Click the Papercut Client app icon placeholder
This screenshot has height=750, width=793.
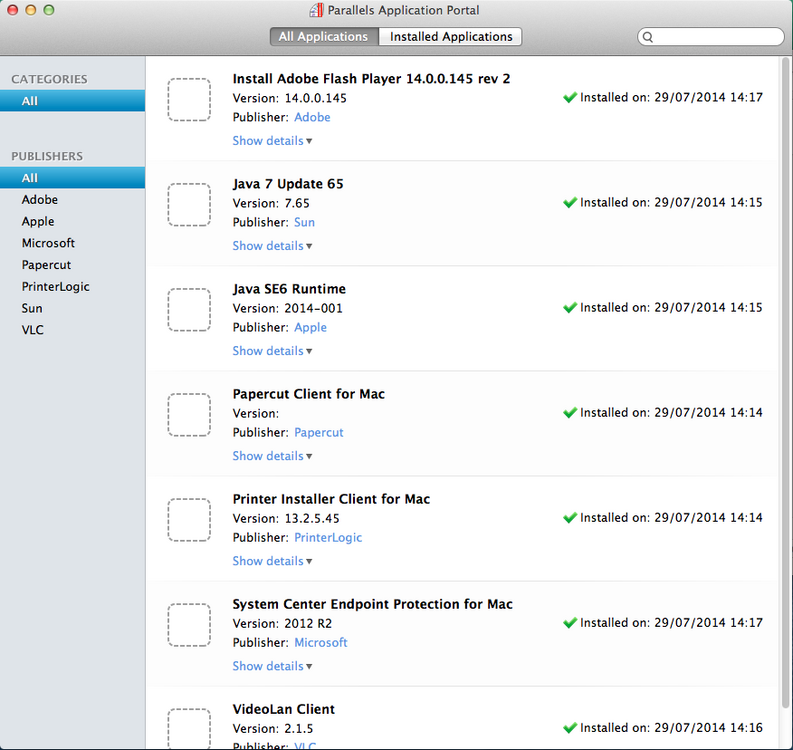(189, 415)
